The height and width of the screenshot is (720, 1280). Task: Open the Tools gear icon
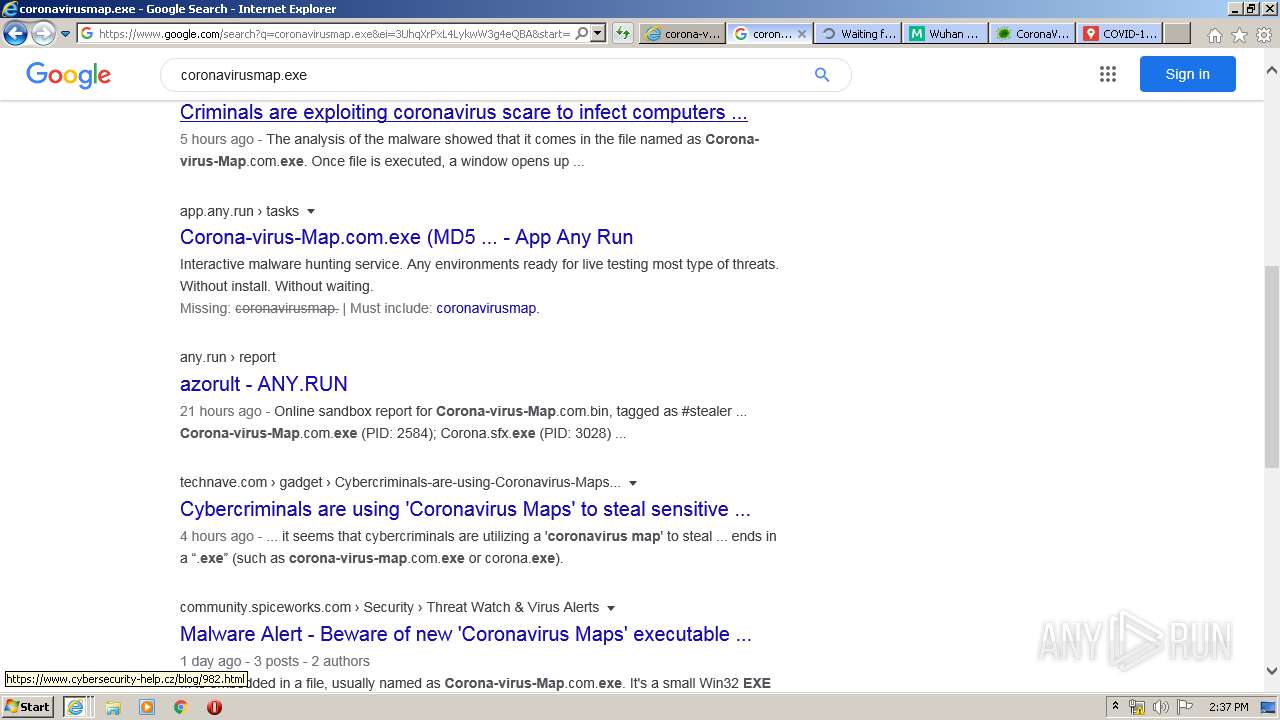1264,35
